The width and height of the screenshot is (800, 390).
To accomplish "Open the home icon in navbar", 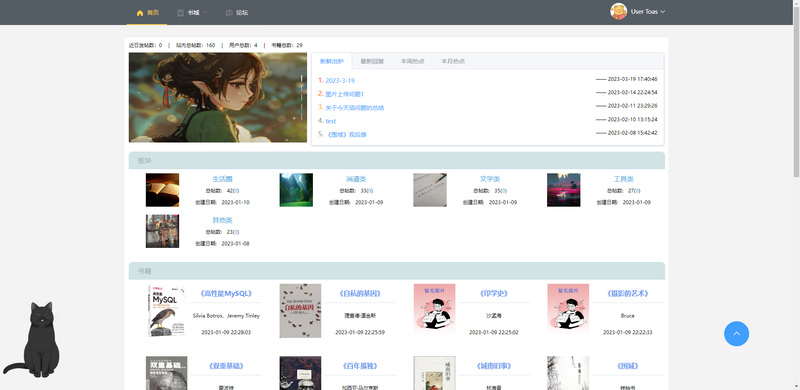I will (140, 13).
